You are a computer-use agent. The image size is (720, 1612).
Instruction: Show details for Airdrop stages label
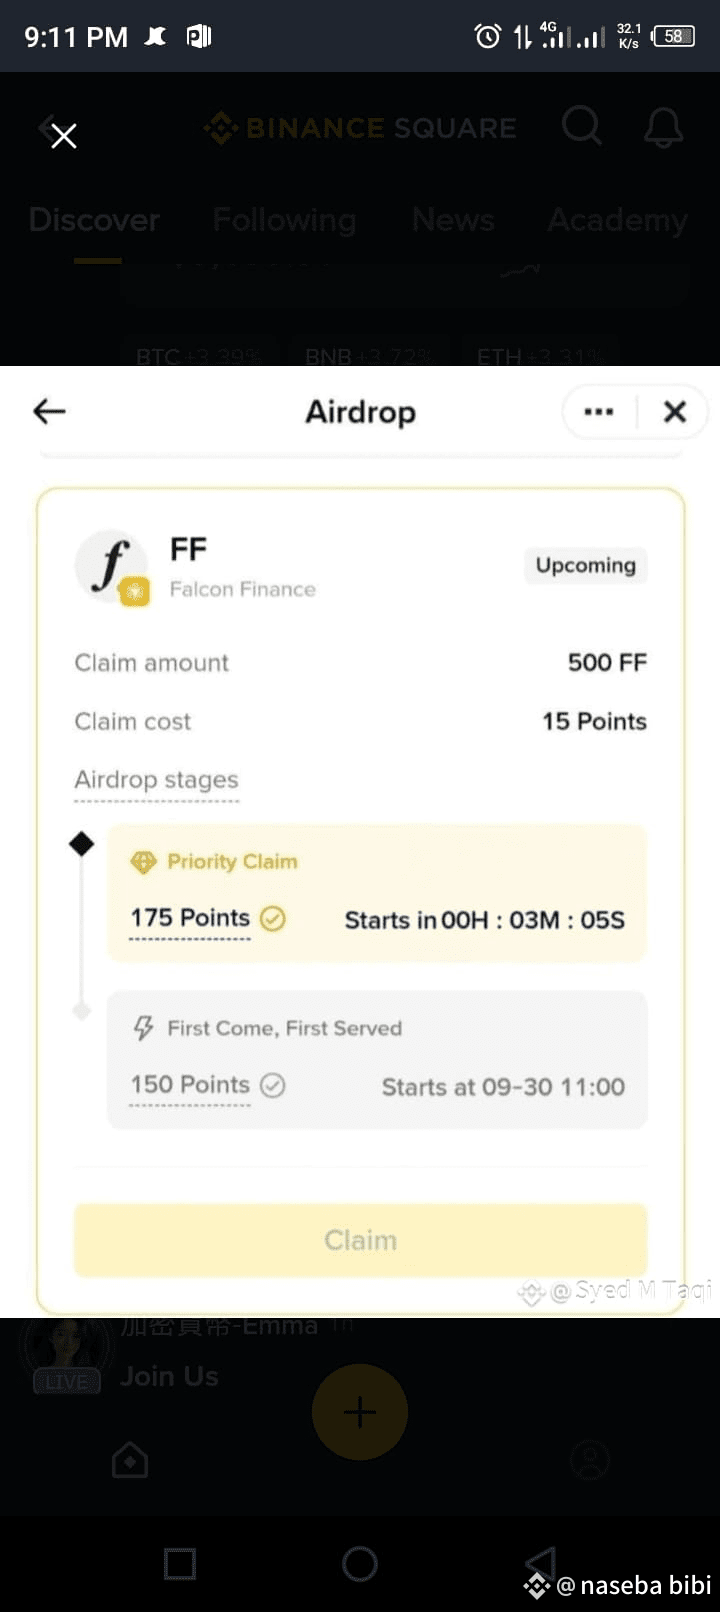[157, 780]
